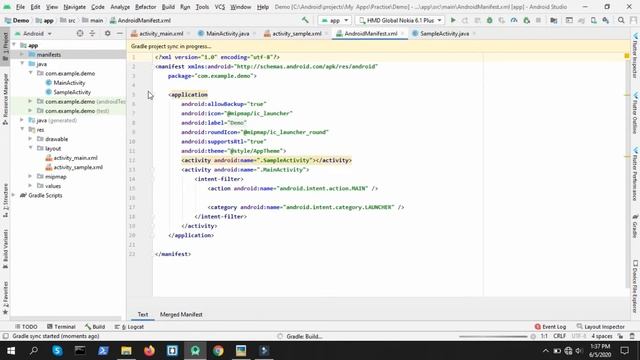Click the Firefox icon in the taskbar
Screen dimensions: 640x360
(149, 351)
